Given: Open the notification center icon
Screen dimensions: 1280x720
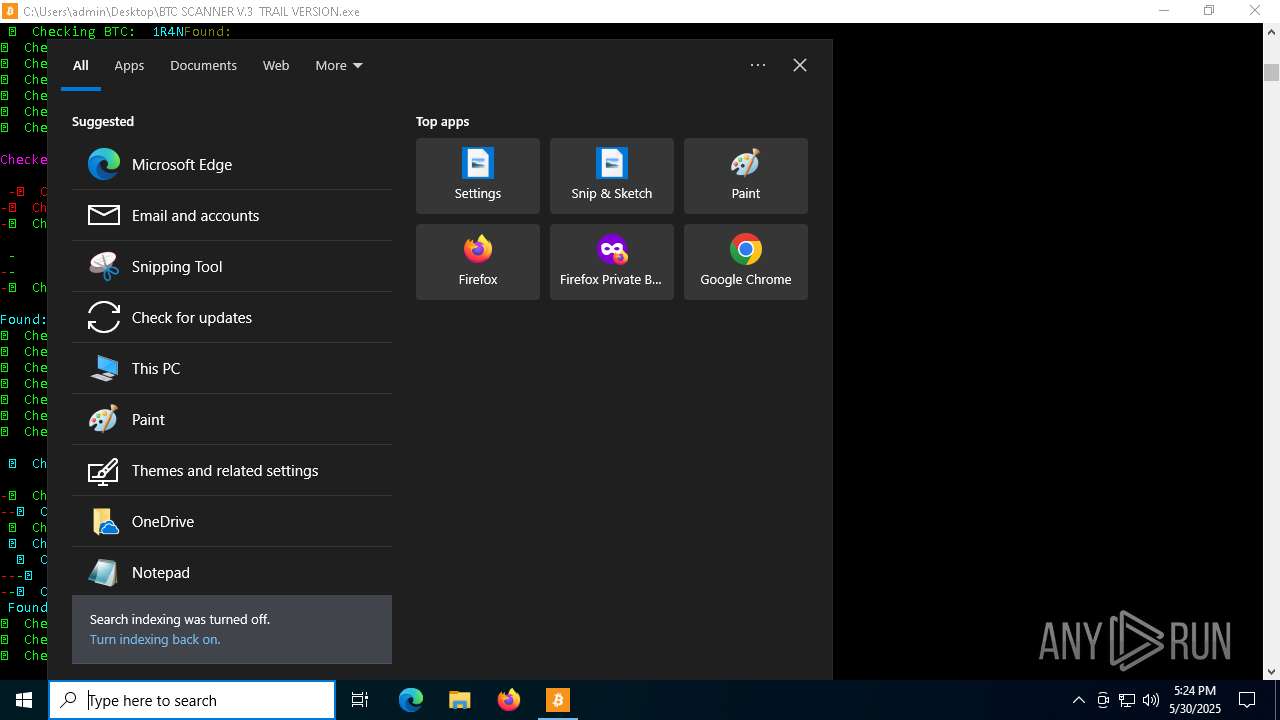Looking at the screenshot, I should click(1247, 700).
